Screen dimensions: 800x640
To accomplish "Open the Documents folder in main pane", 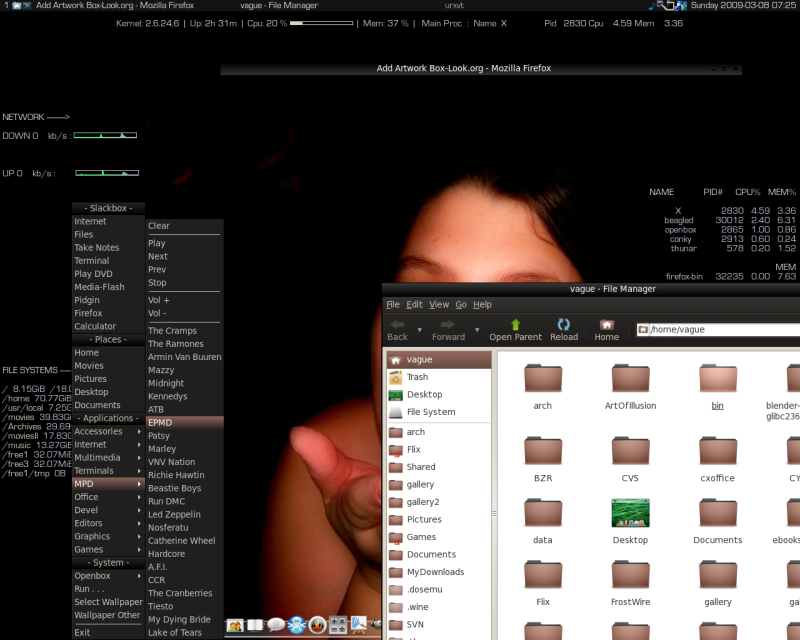I will pos(718,512).
